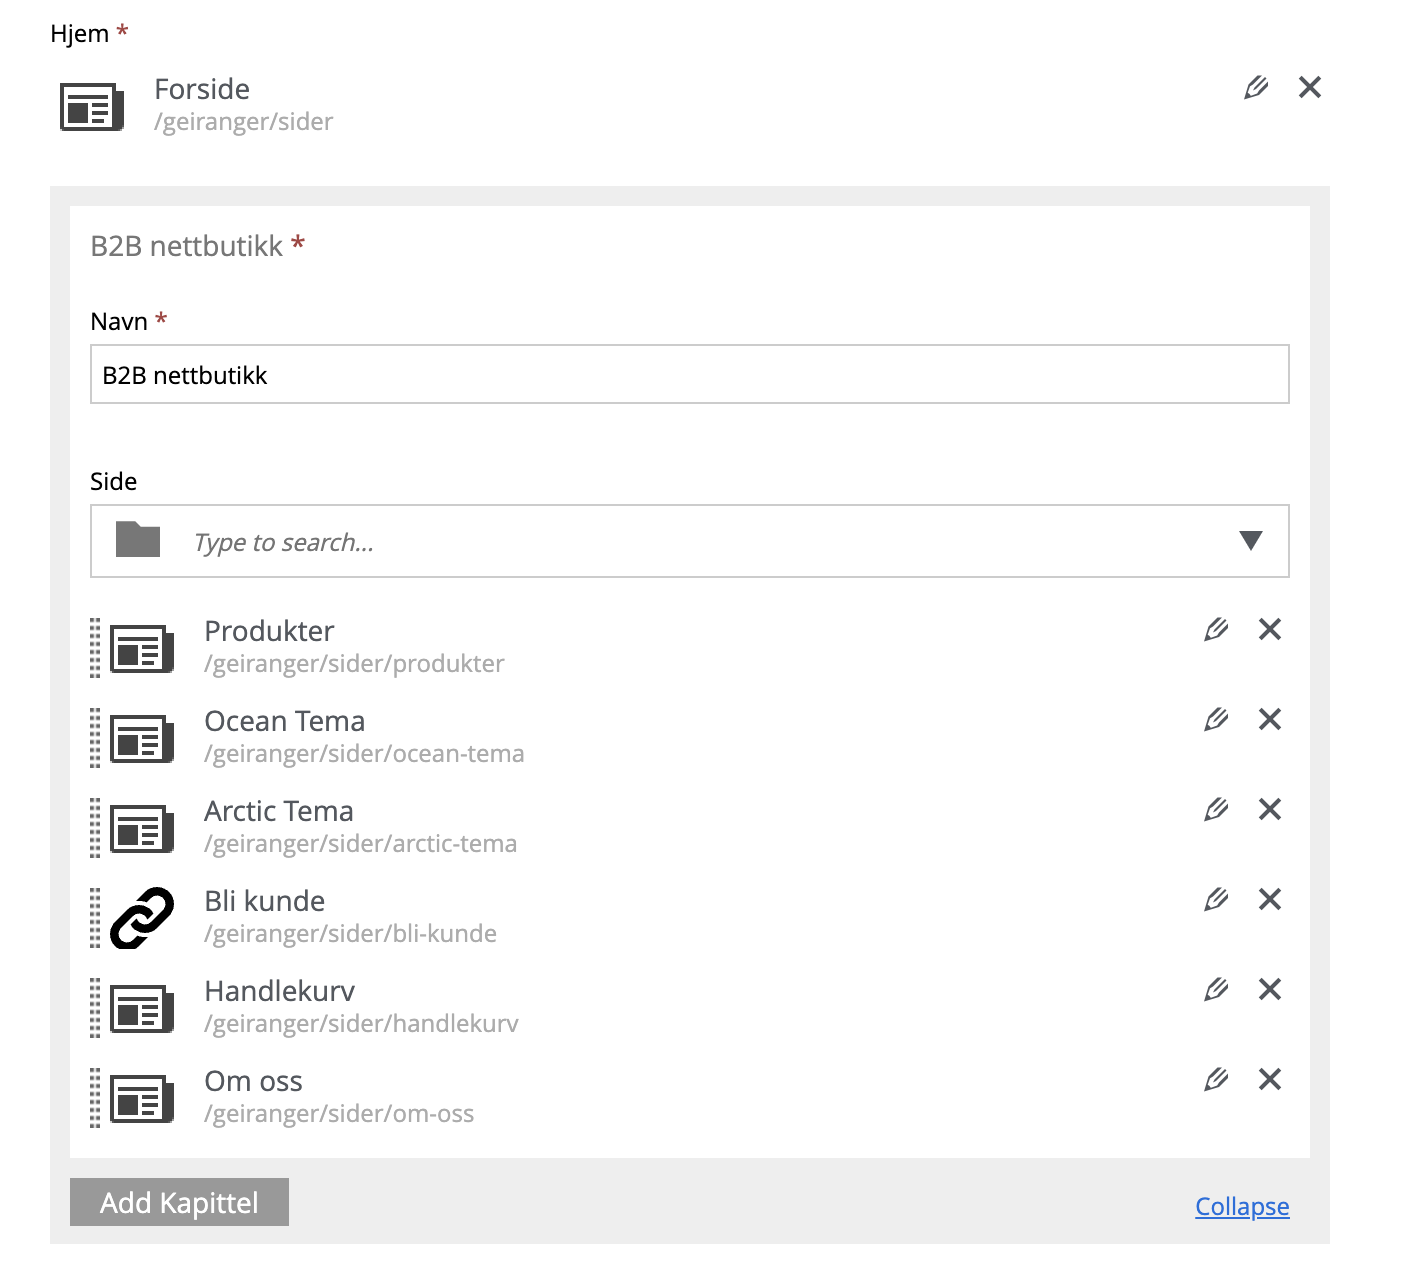
Task: Open the Side selector dropdown arrow
Action: 1250,541
